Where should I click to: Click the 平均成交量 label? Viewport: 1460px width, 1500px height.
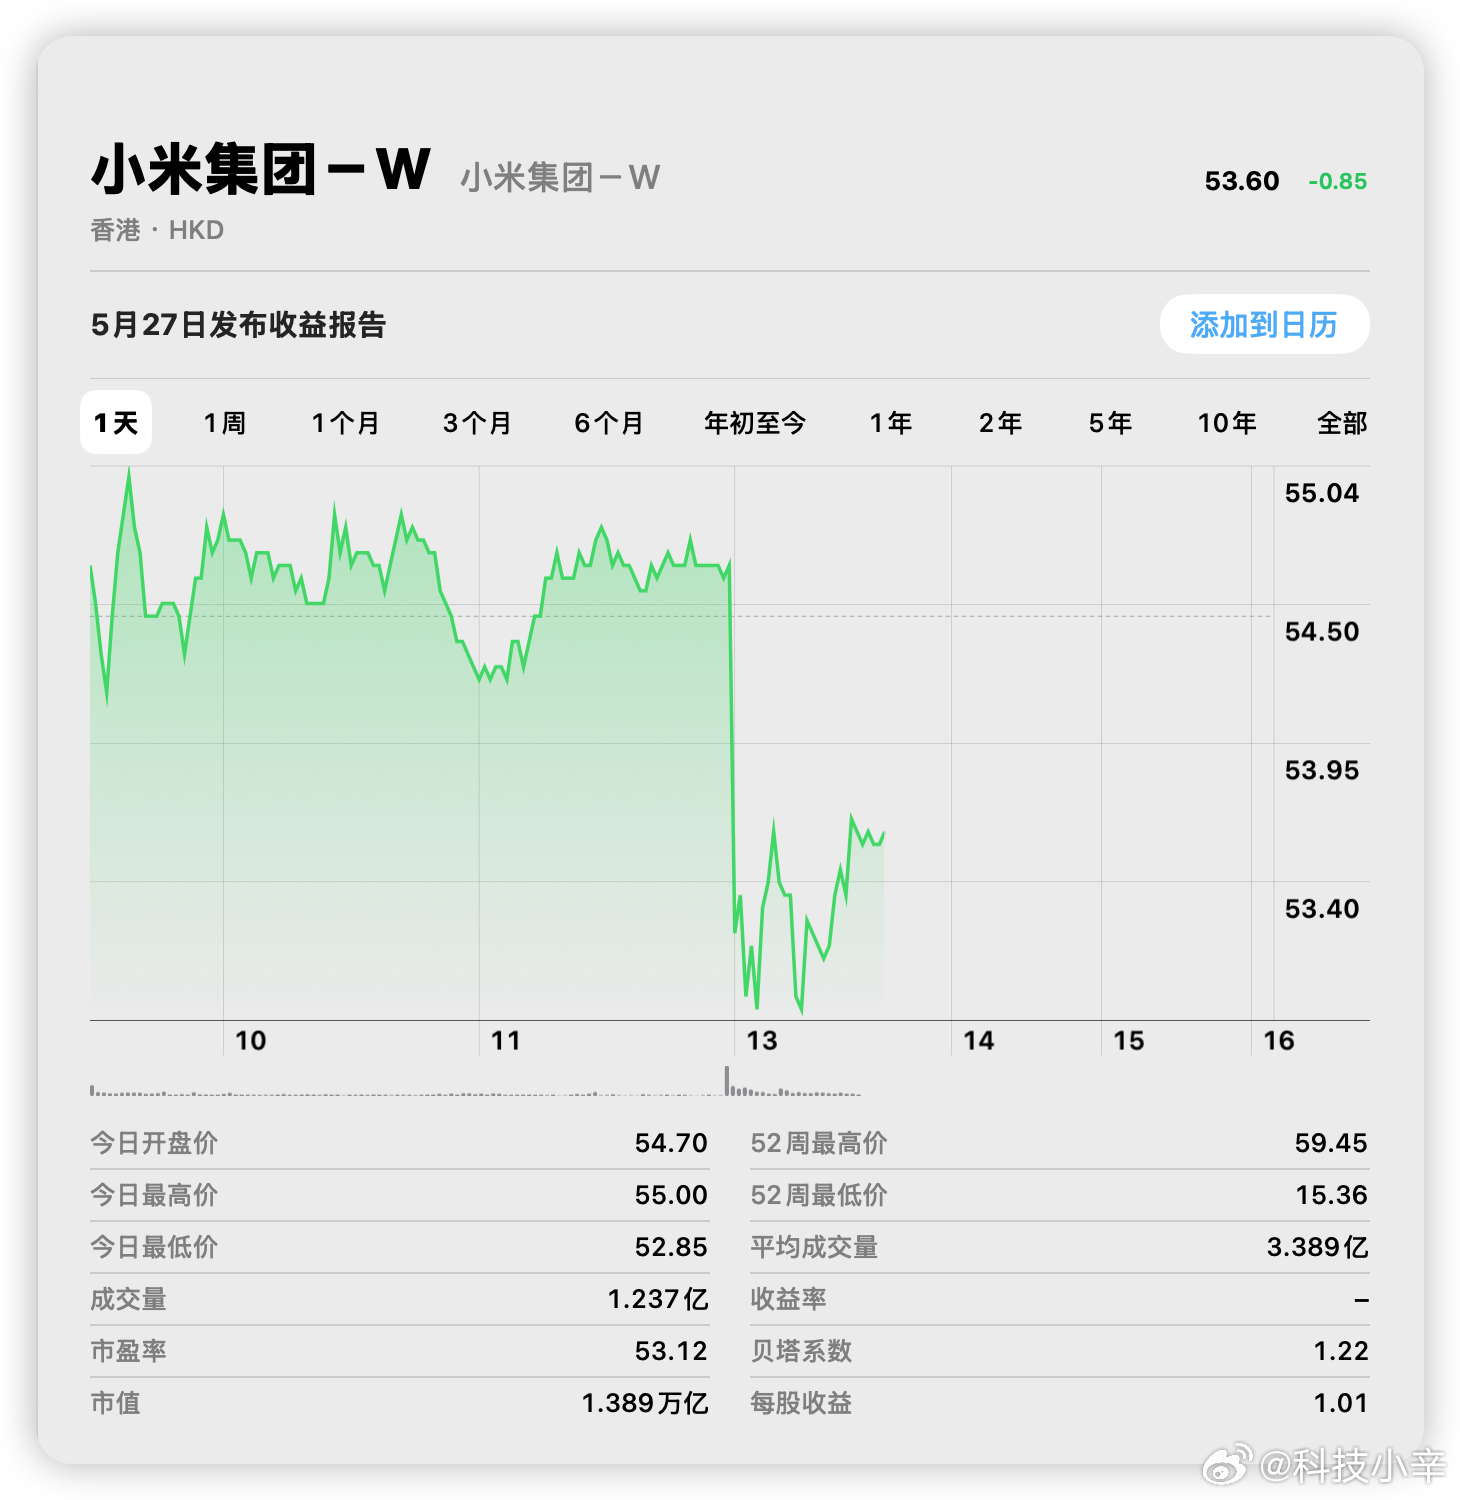814,1247
